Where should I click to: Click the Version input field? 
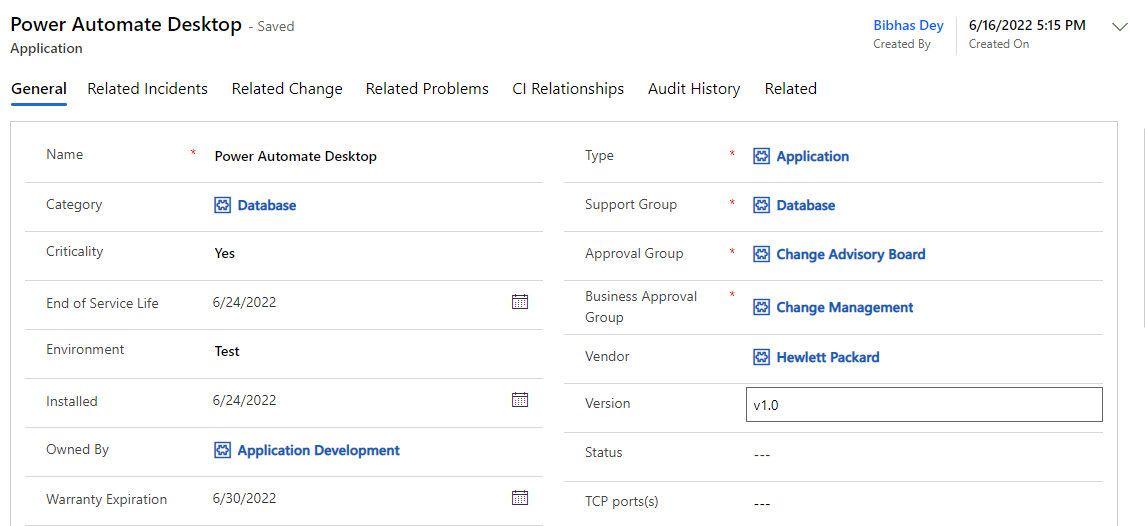924,405
